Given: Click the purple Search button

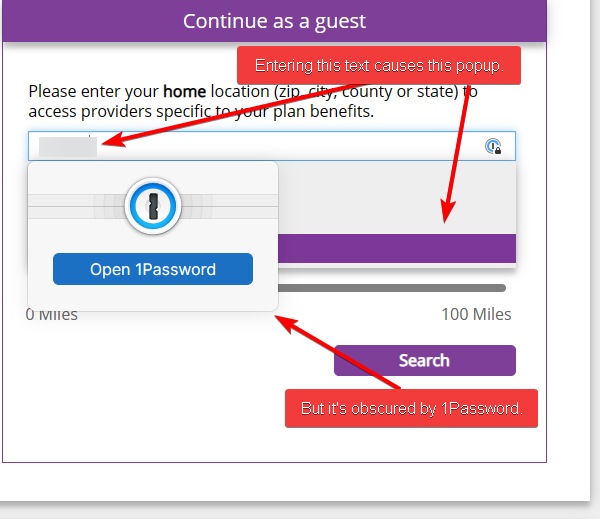Looking at the screenshot, I should [x=424, y=360].
